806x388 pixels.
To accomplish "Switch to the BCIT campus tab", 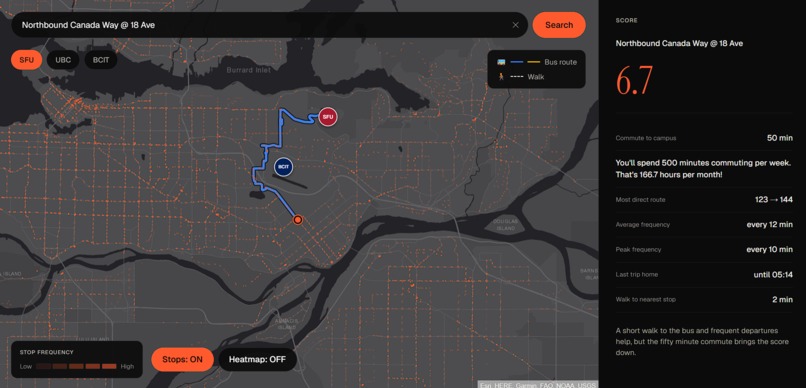I will (x=101, y=60).
